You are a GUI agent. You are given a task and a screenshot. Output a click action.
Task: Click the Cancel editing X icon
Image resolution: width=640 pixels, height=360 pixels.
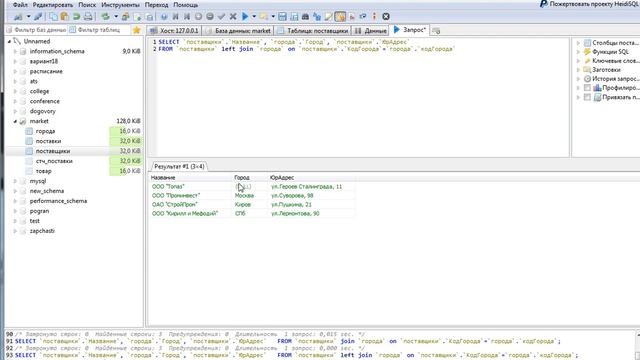[x=233, y=17]
